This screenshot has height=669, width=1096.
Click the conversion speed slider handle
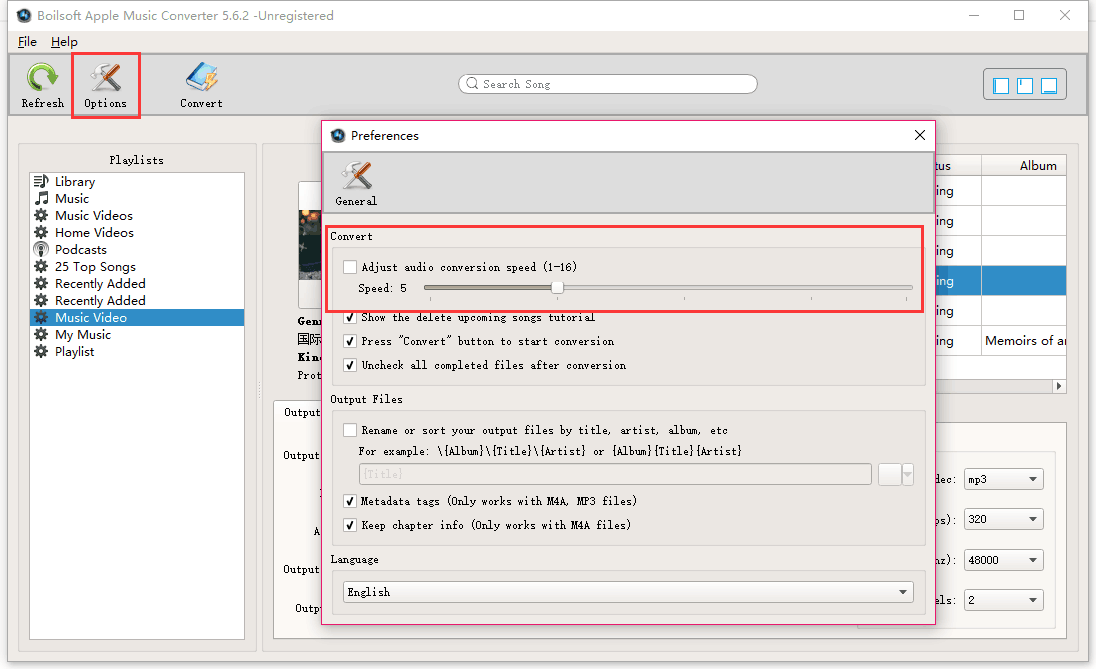click(557, 287)
